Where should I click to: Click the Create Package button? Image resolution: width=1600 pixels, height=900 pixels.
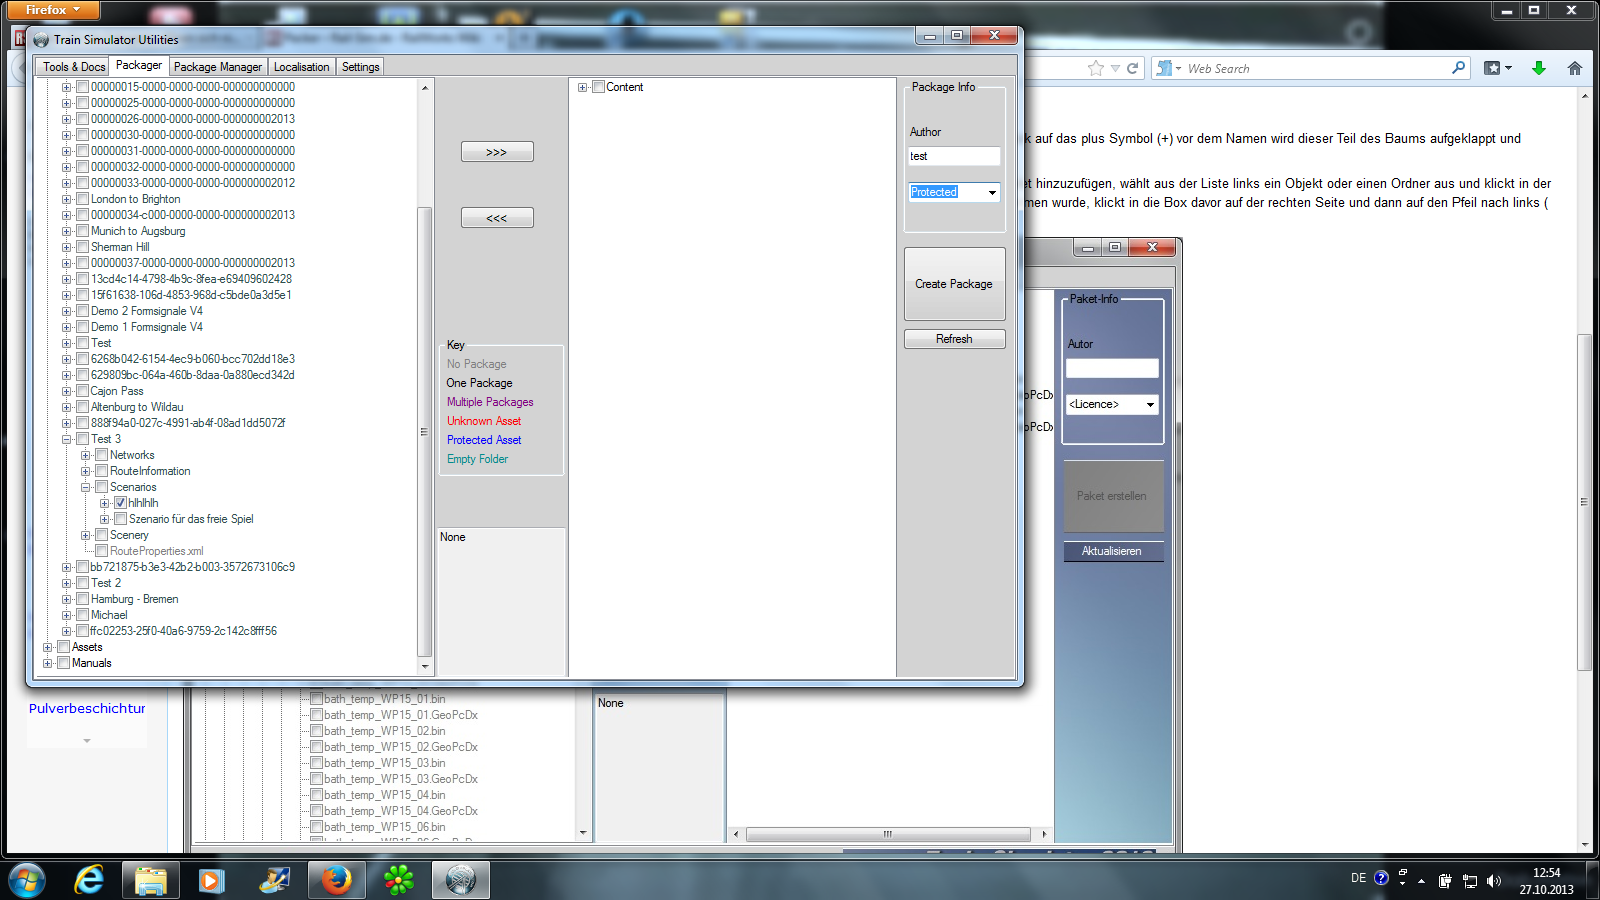pyautogui.click(x=954, y=284)
